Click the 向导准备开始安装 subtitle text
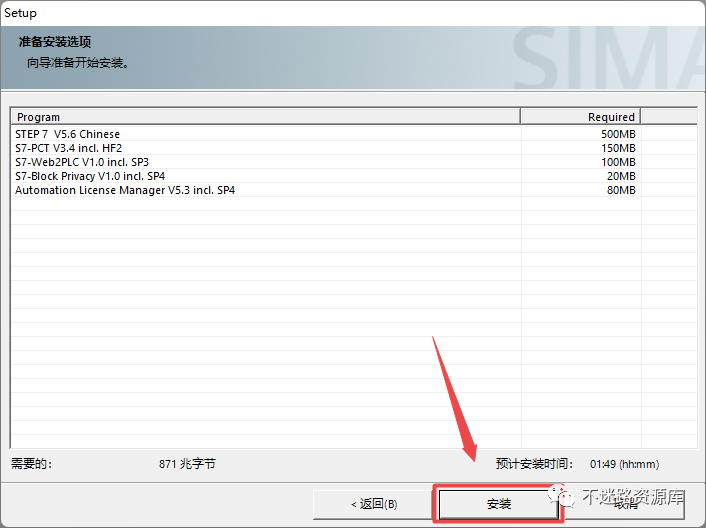This screenshot has height=528, width=706. click(x=78, y=63)
